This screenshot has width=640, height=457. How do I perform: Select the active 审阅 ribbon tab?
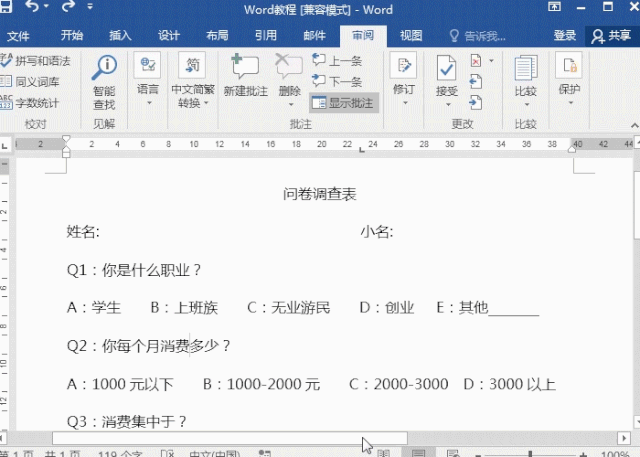[363, 35]
